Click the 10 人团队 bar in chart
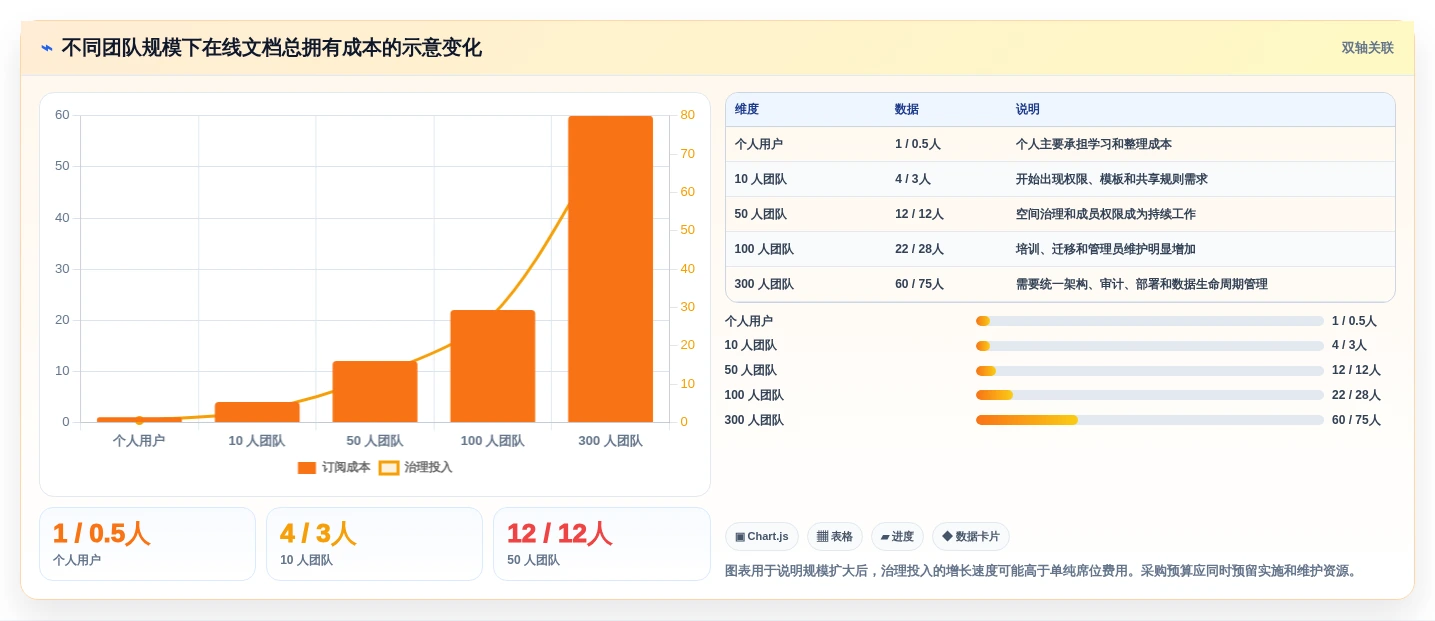The width and height of the screenshot is (1435, 621). click(257, 412)
